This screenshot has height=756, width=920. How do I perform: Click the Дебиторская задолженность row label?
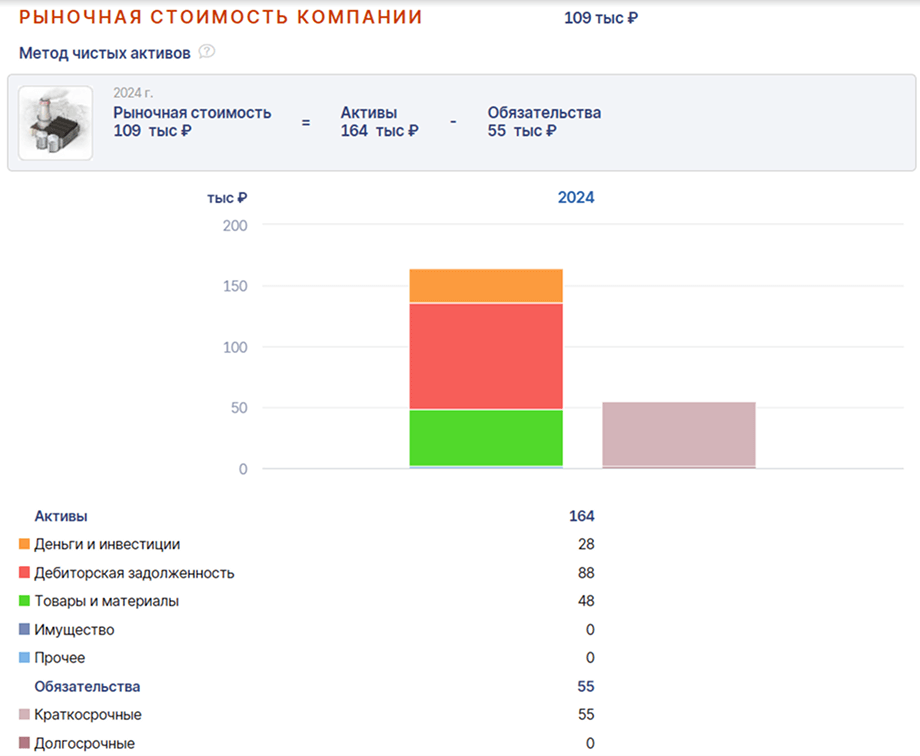[x=134, y=573]
